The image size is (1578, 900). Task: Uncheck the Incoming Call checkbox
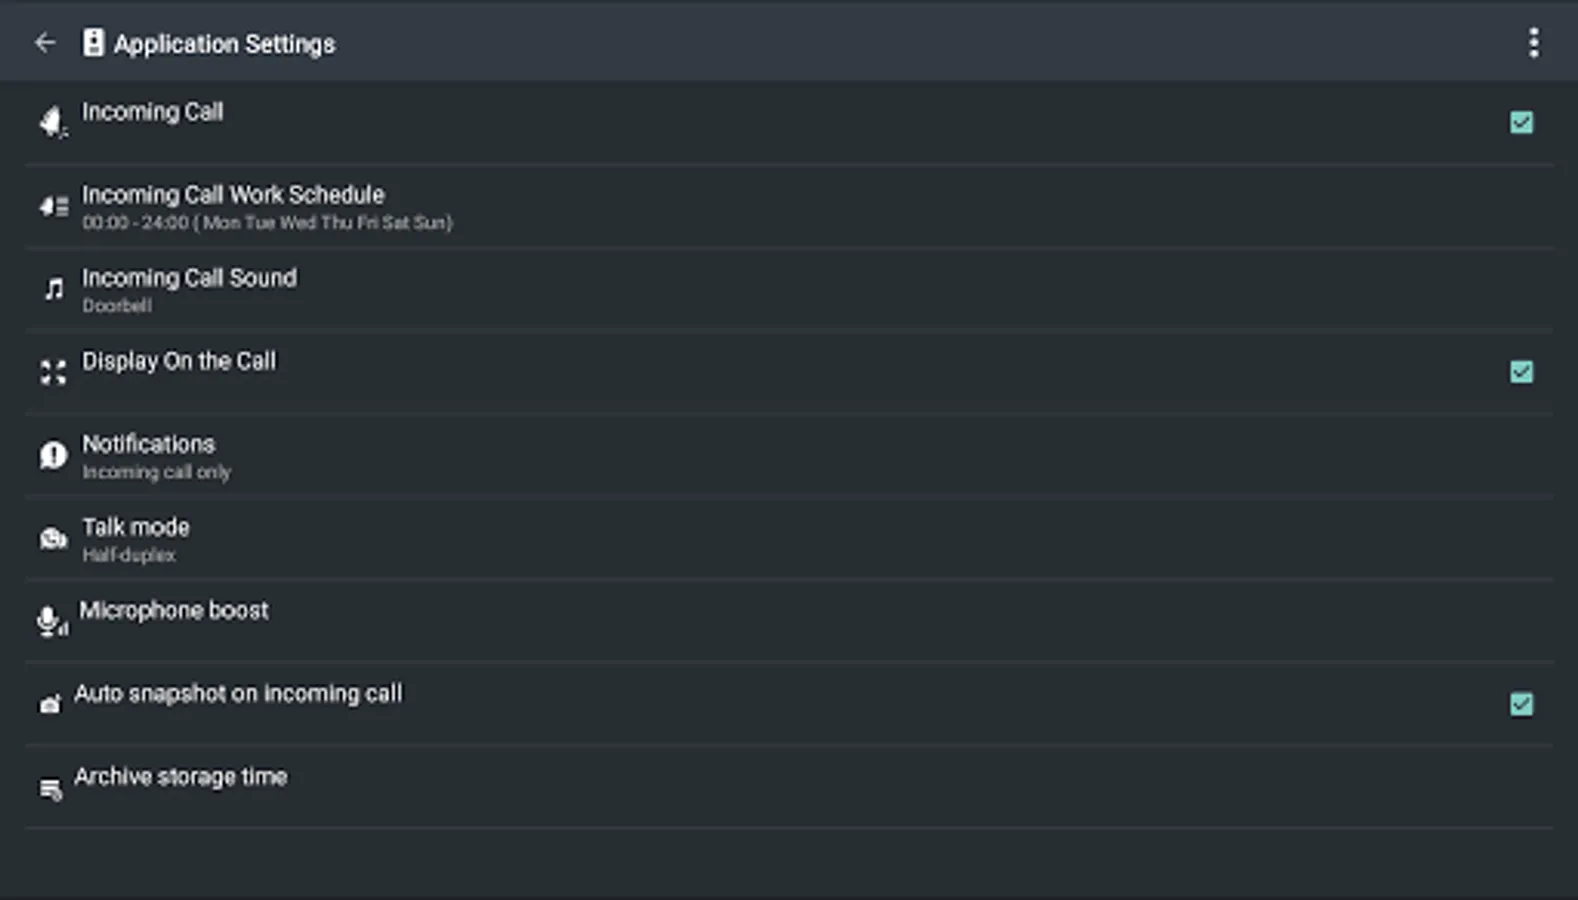pyautogui.click(x=1521, y=123)
